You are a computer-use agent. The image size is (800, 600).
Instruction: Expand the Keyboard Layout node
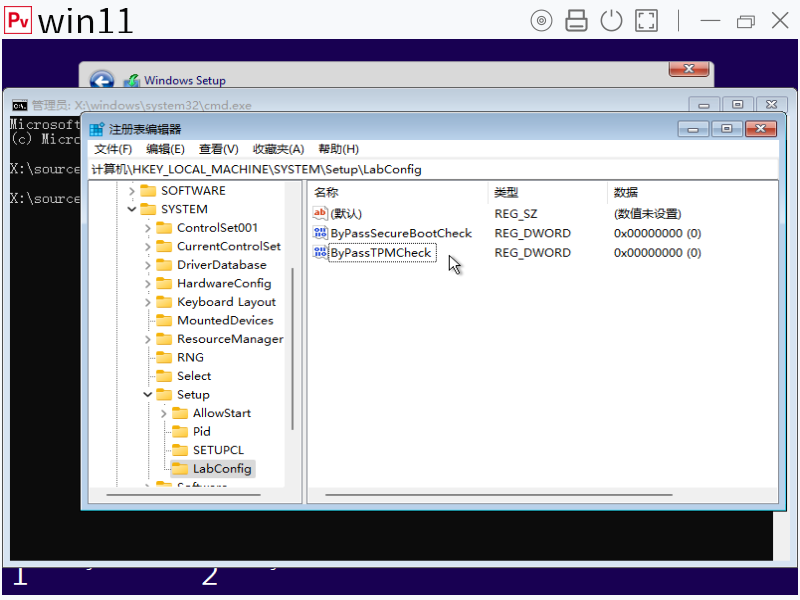click(147, 302)
